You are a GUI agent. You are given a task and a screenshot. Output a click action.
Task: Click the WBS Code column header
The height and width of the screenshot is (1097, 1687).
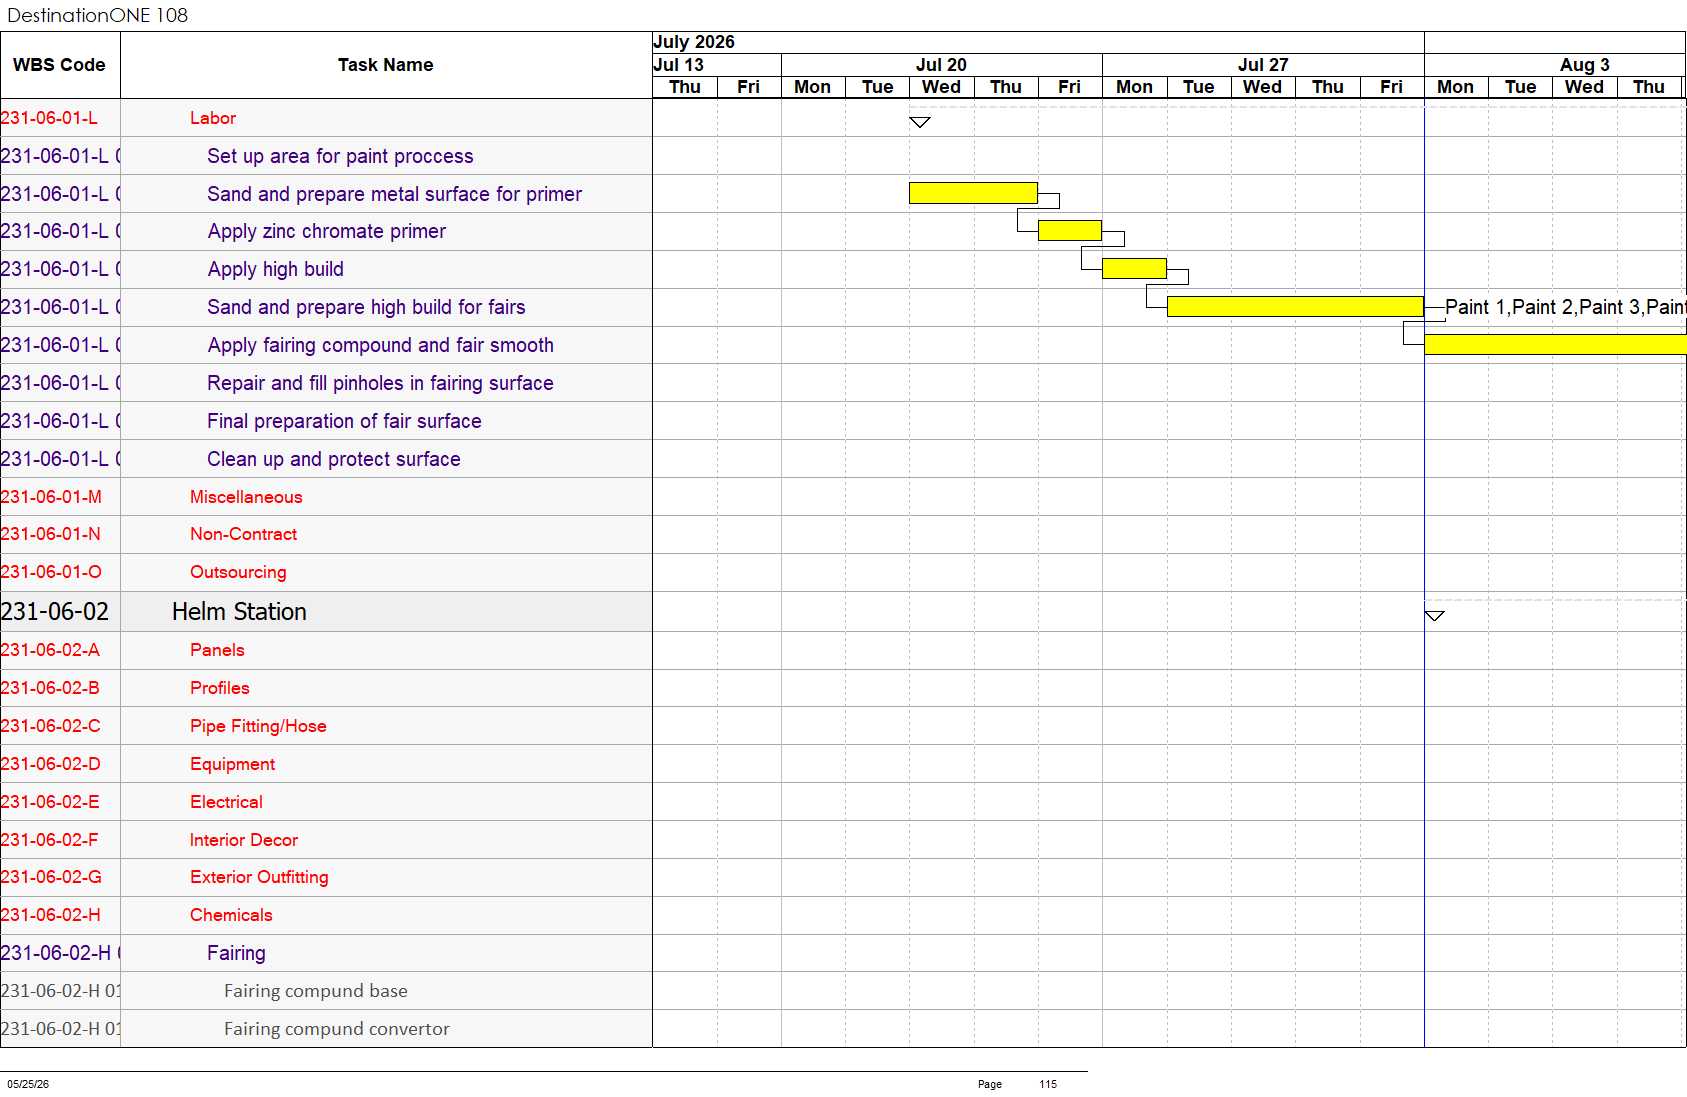click(x=60, y=65)
